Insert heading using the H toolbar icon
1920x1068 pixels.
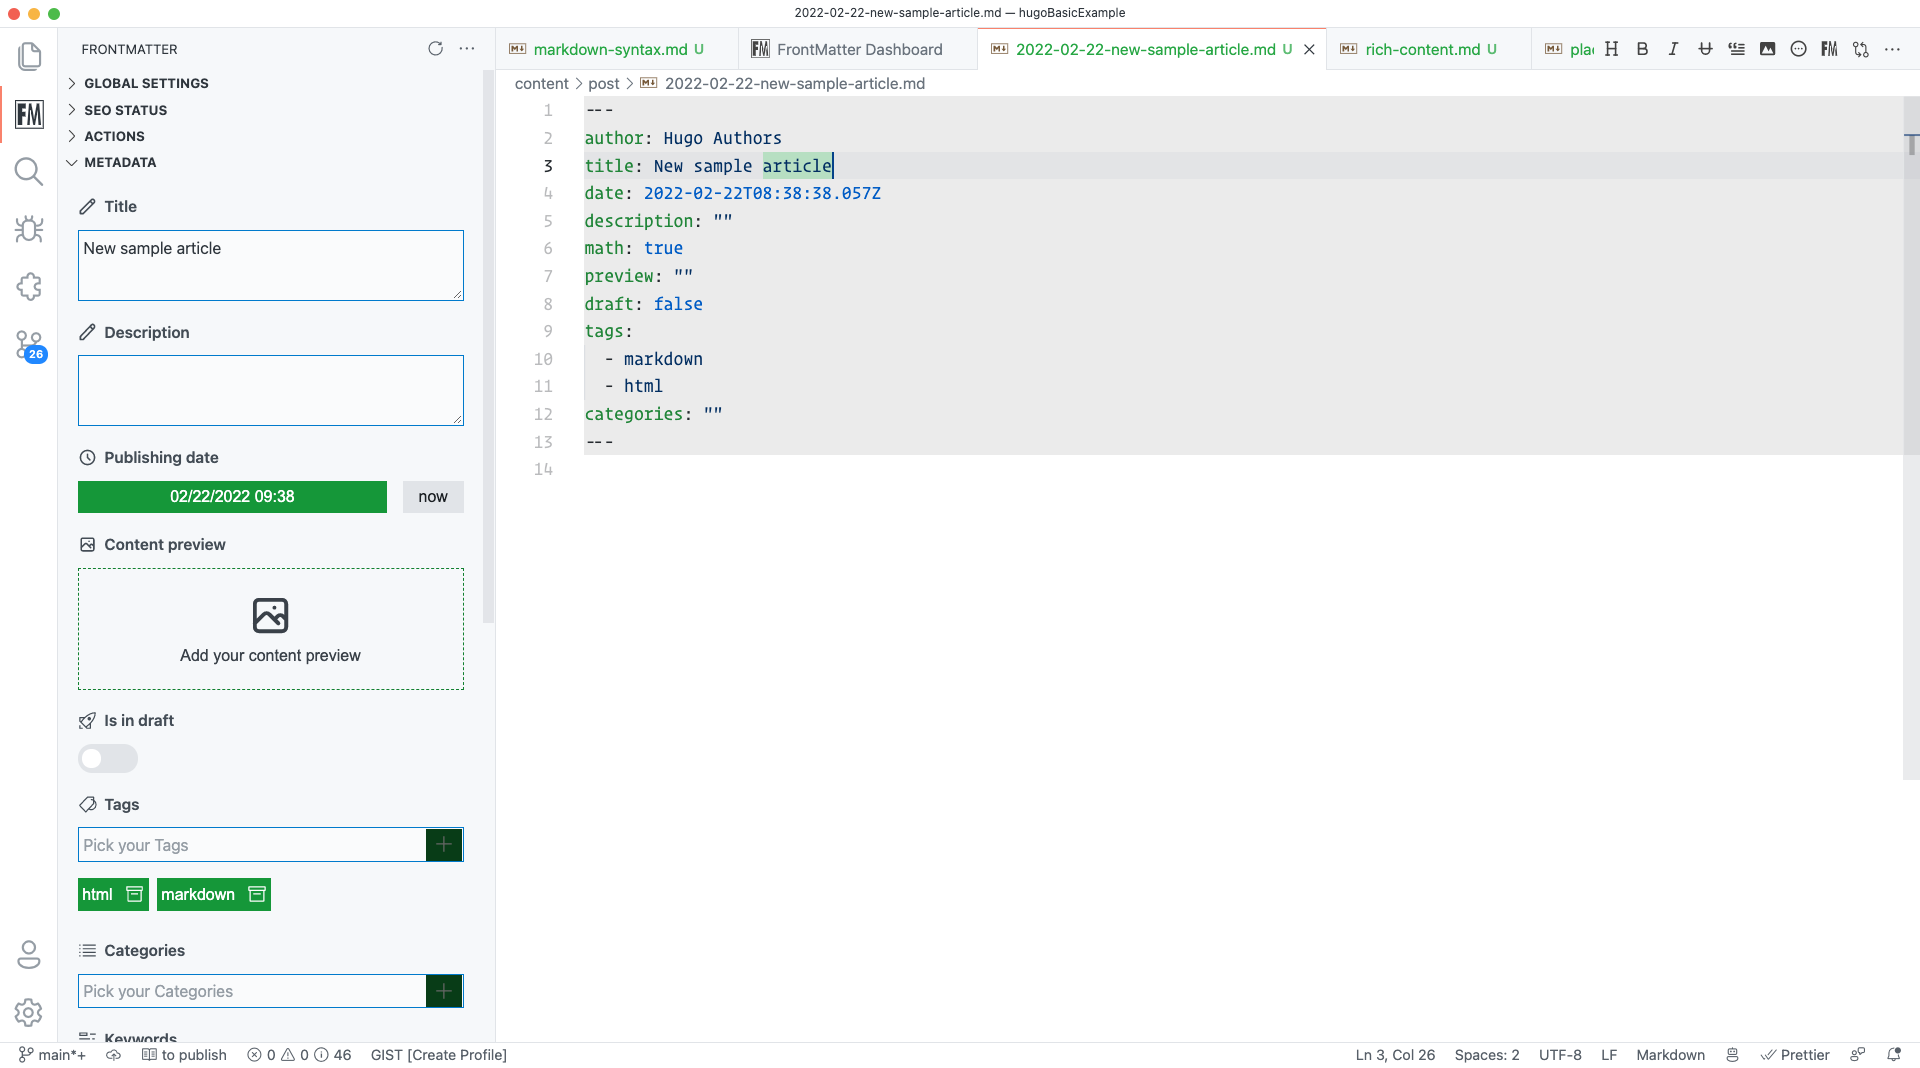(x=1611, y=49)
